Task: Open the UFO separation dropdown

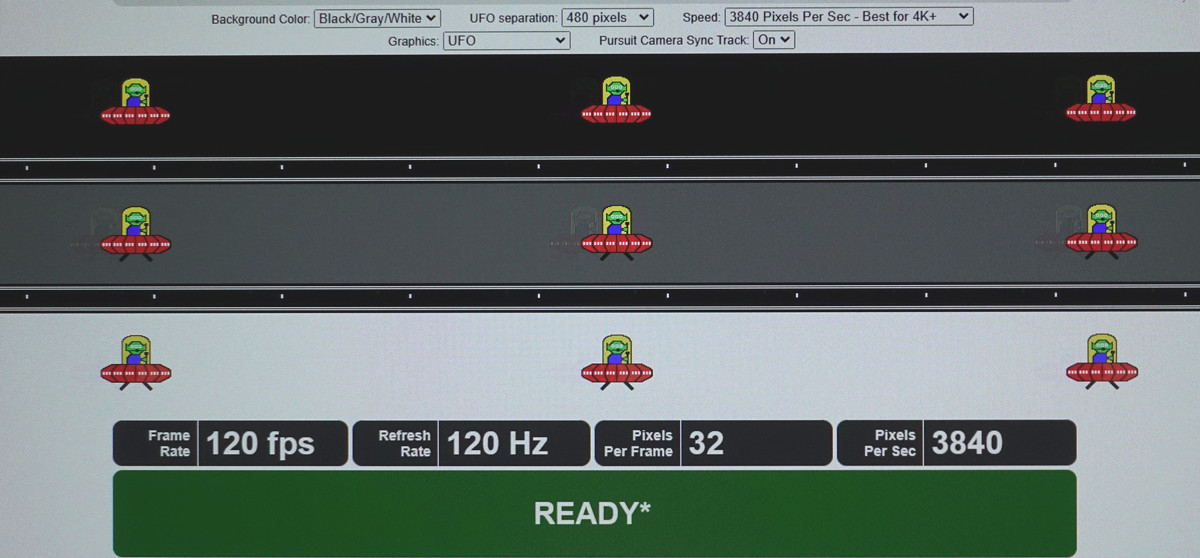Action: pos(608,18)
